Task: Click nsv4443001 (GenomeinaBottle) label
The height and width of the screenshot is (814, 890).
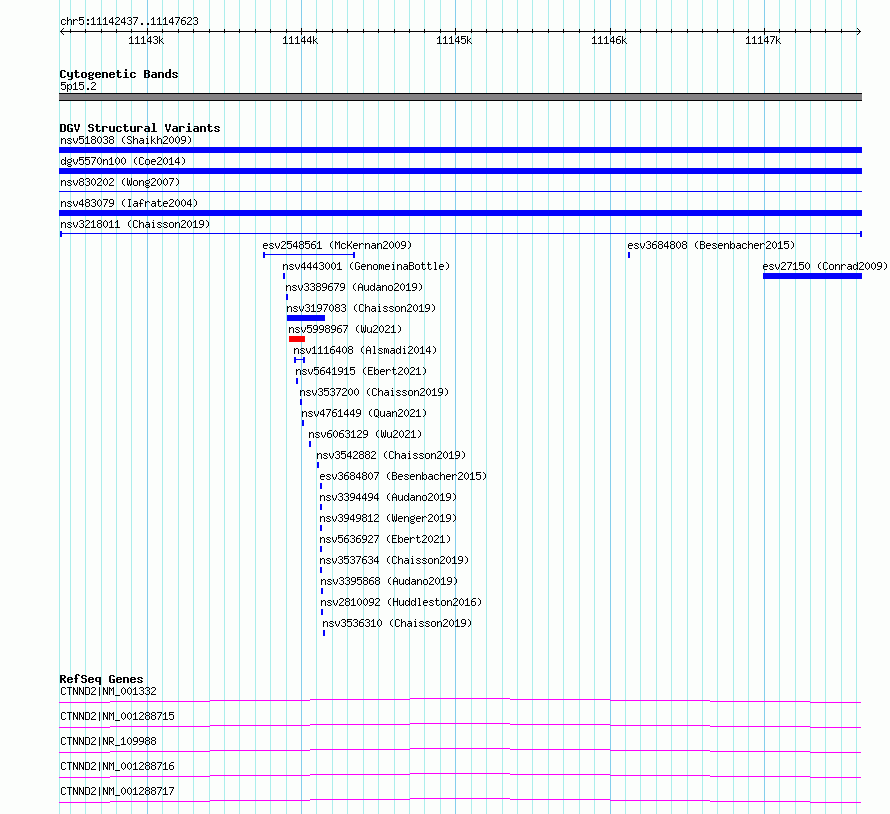Action: click(x=366, y=266)
